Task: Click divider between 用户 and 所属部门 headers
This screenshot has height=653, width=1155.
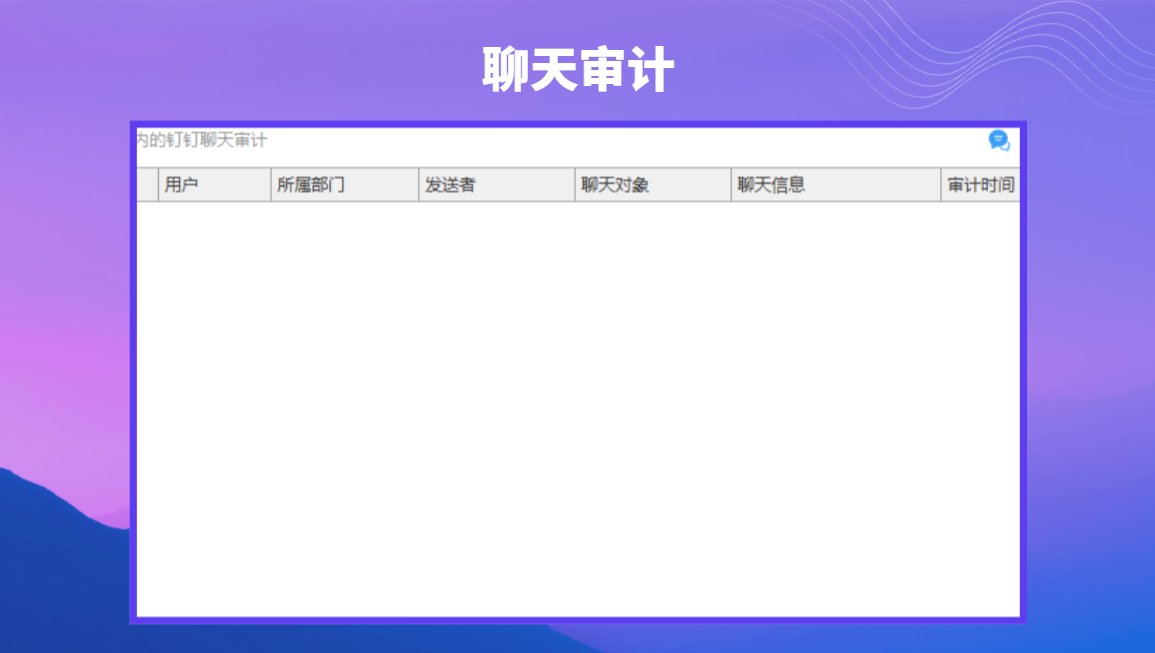Action: point(271,184)
